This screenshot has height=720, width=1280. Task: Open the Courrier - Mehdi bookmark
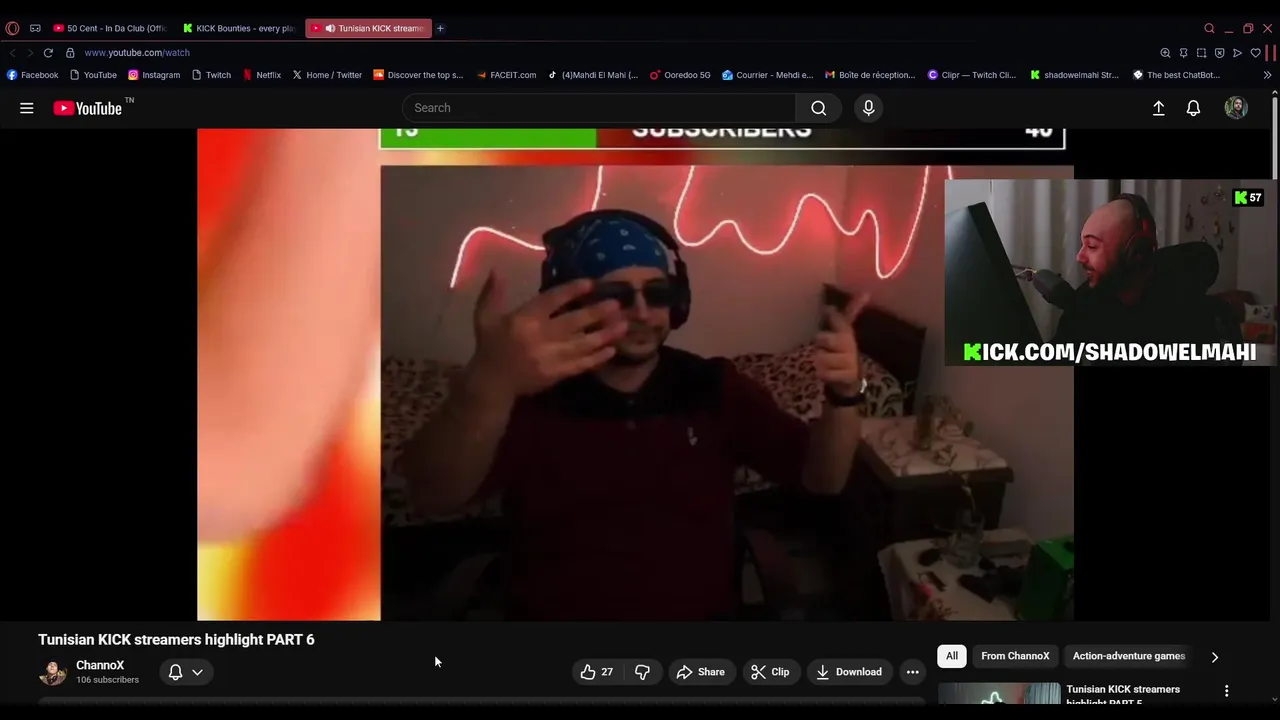[x=767, y=75]
